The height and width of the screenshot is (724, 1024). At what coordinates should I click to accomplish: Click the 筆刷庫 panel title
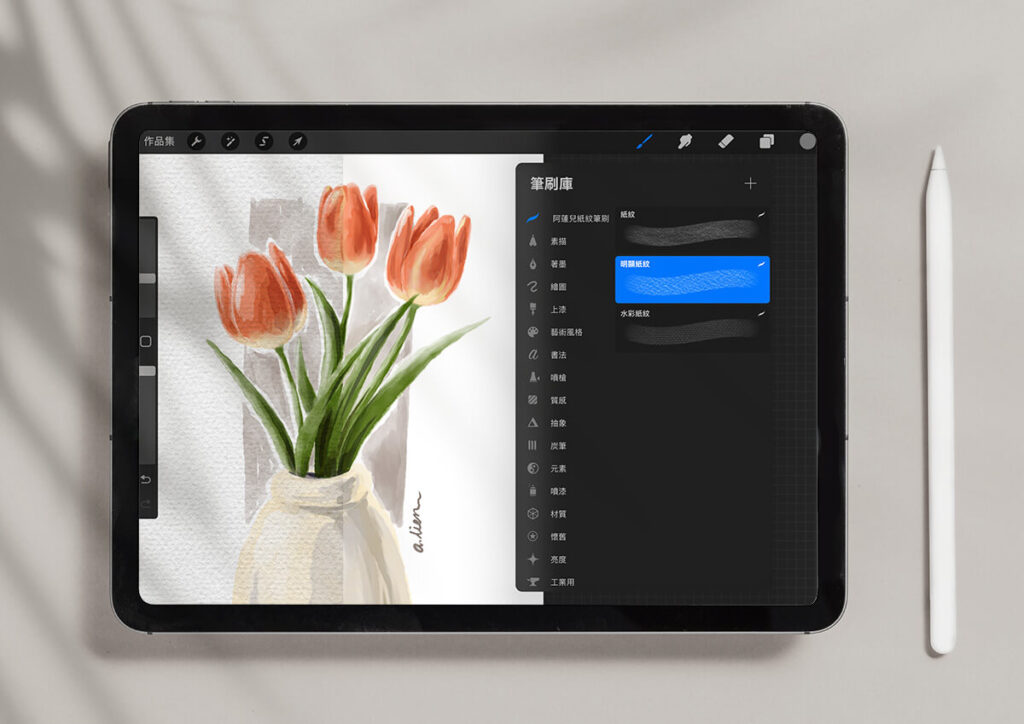[552, 184]
